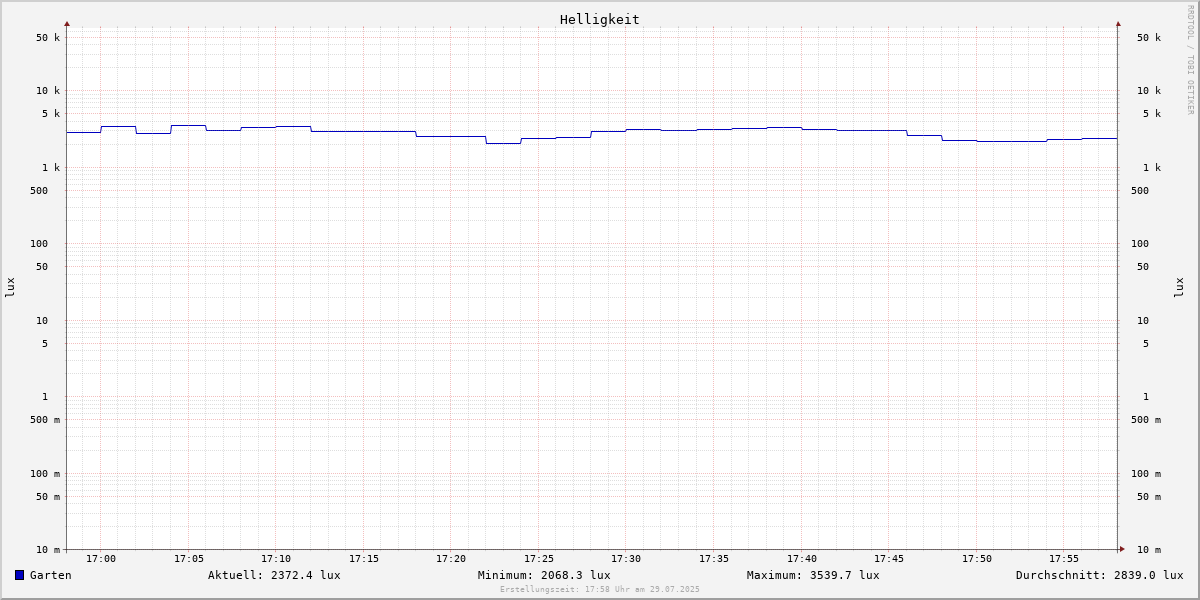Image resolution: width=1200 pixels, height=600 pixels.
Task: Click the 17:10 time axis label
Action: pyautogui.click(x=276, y=559)
